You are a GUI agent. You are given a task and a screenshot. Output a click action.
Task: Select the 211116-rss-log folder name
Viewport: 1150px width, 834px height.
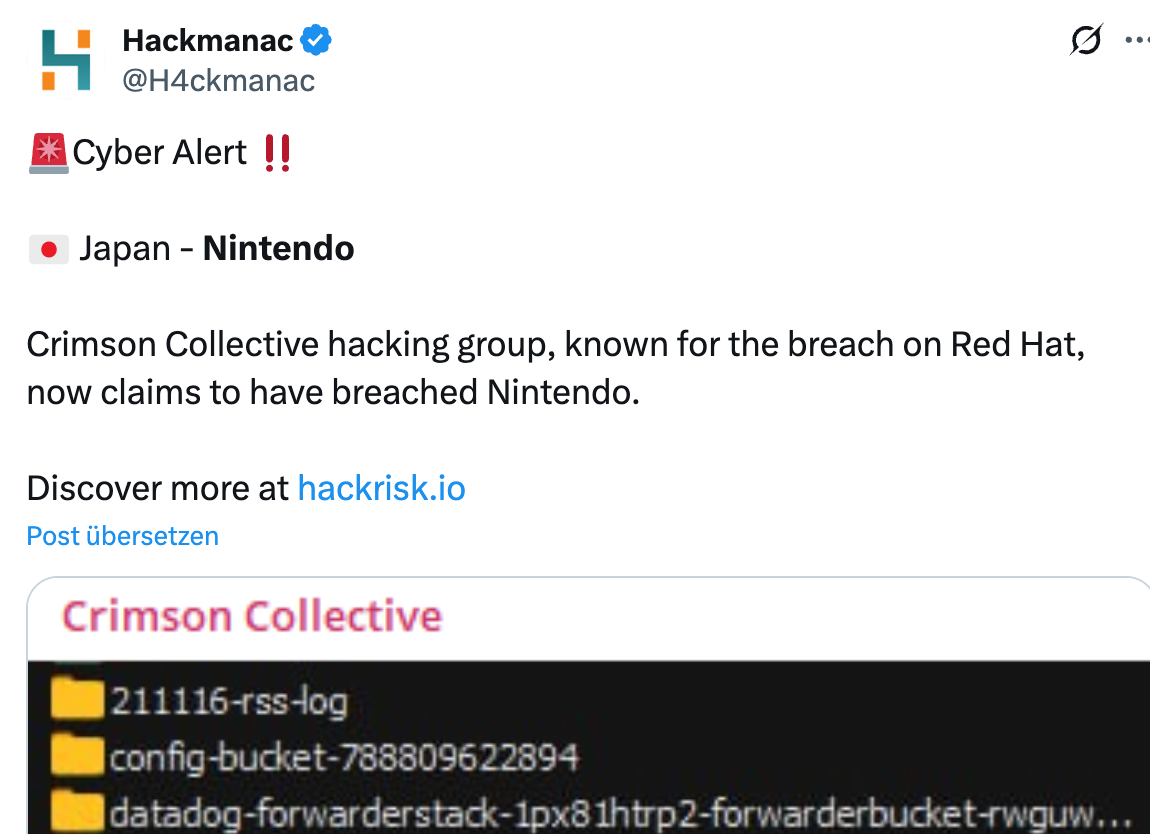(x=228, y=701)
